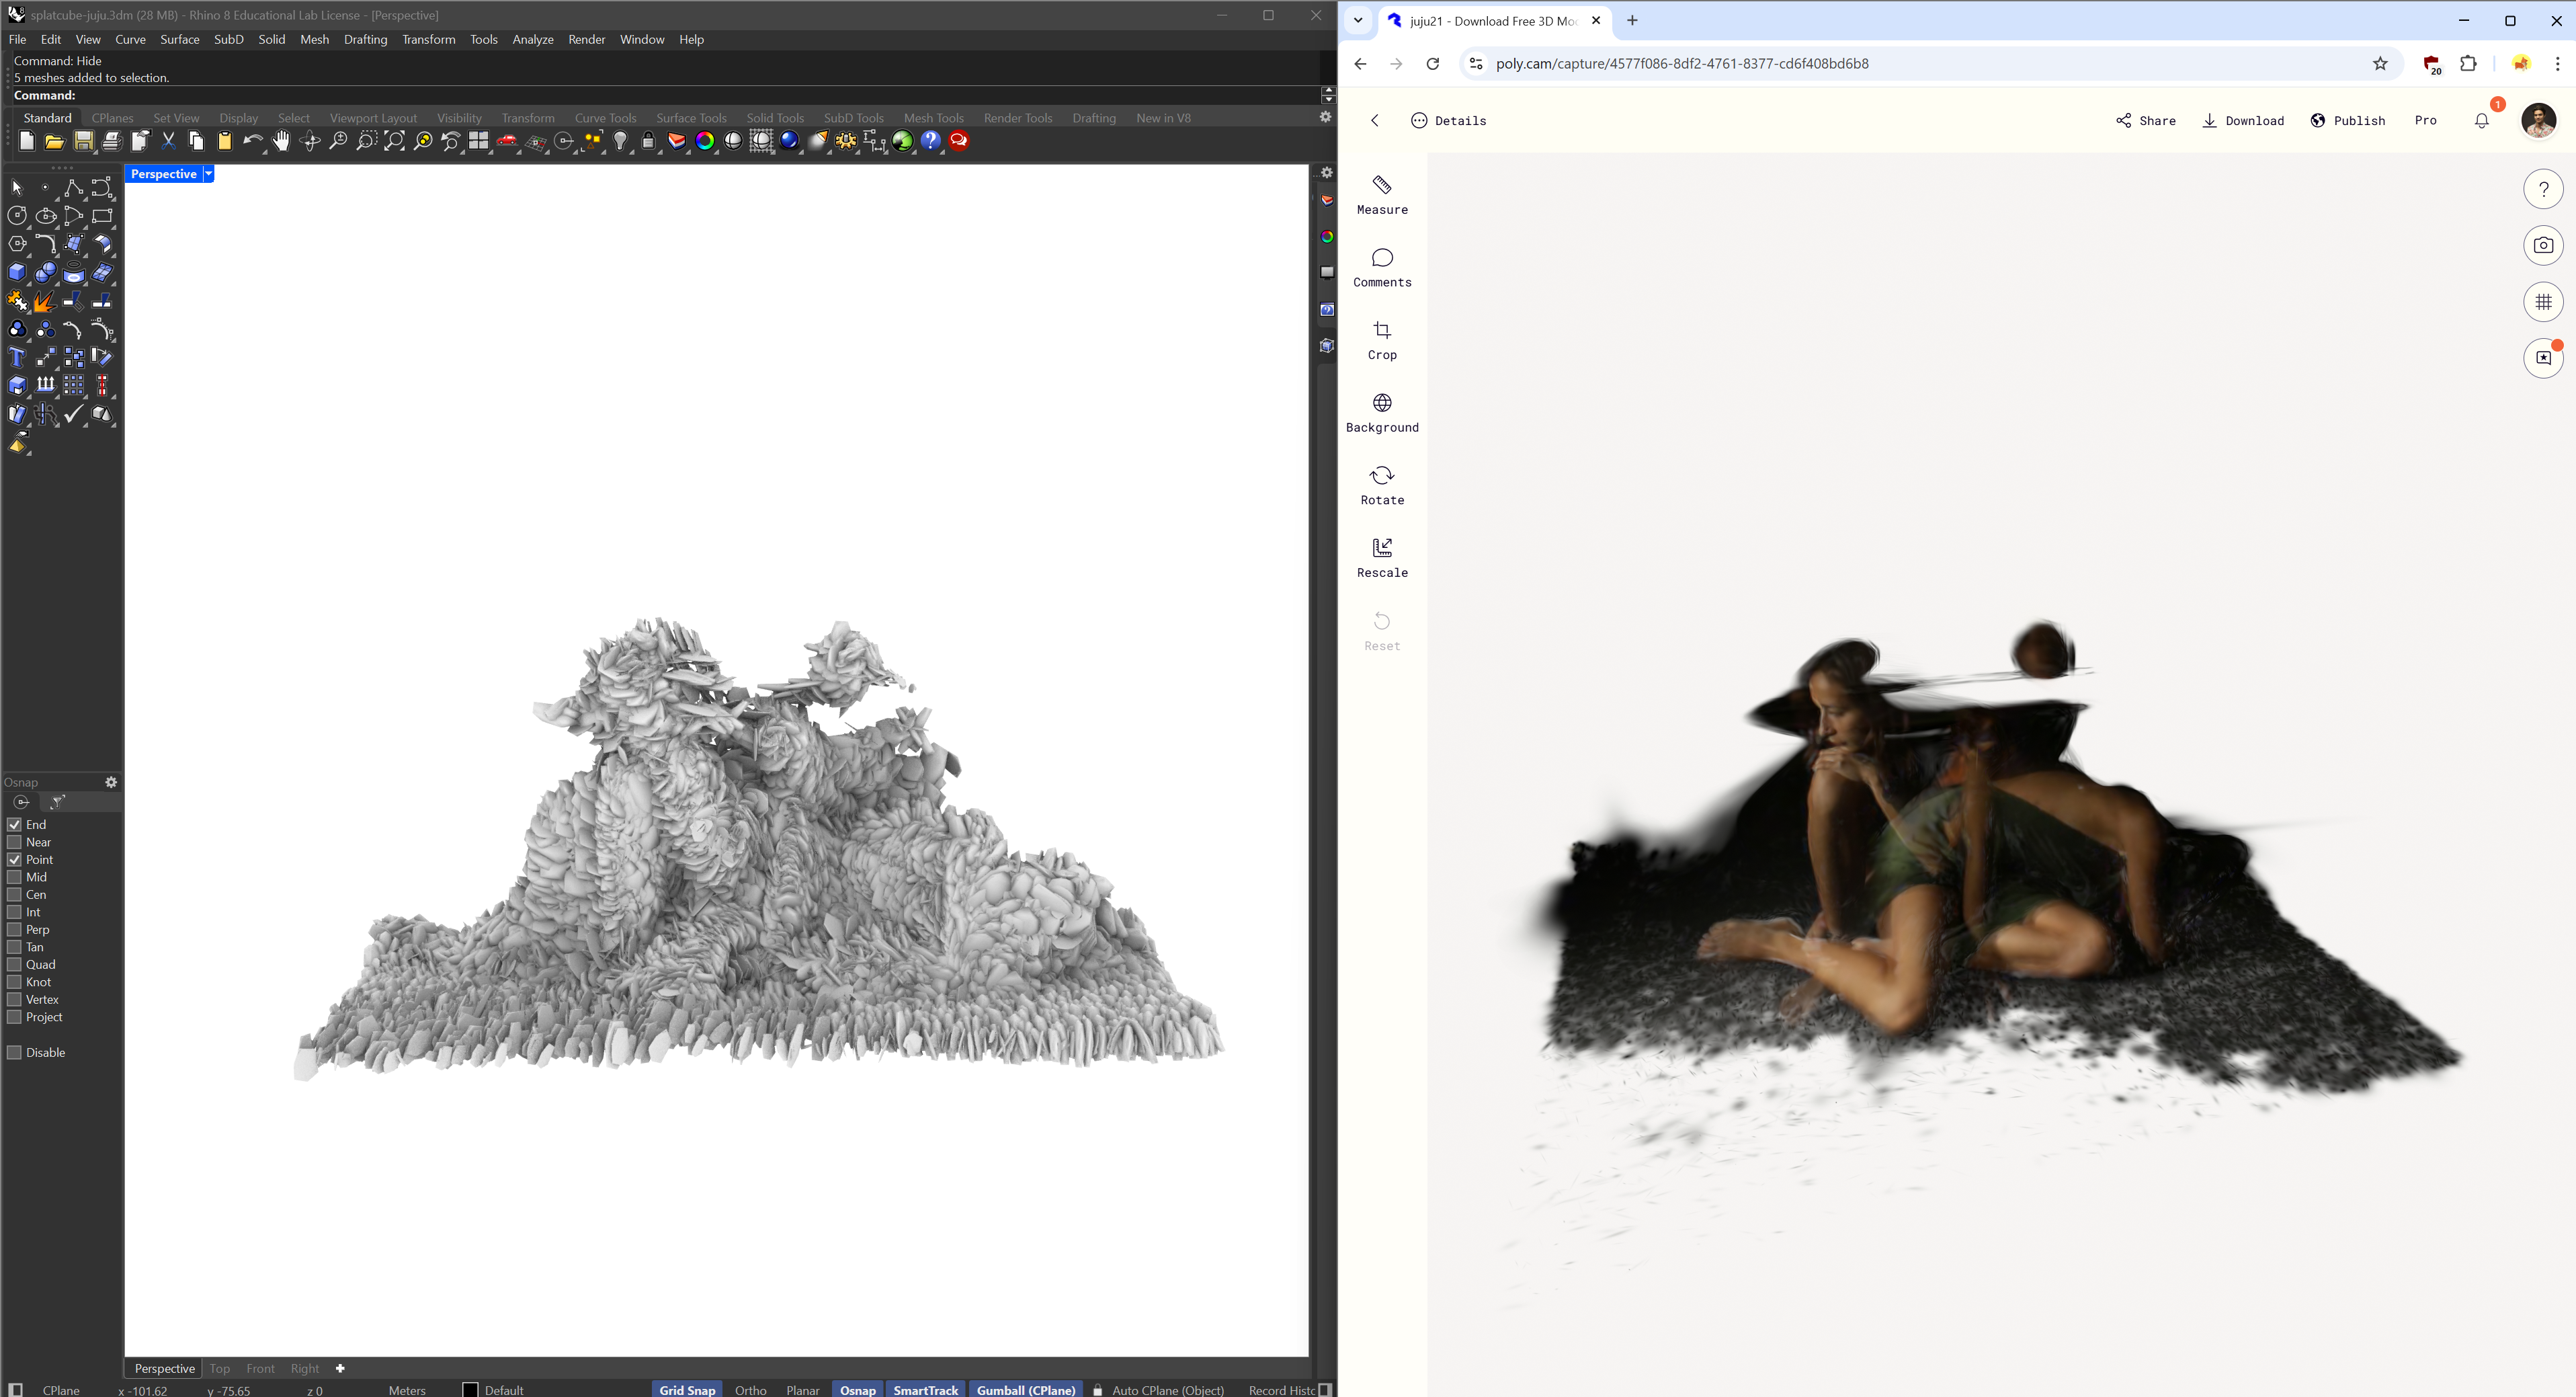The width and height of the screenshot is (2576, 1397).
Task: Click the Default layer color swatch
Action: 470,1389
